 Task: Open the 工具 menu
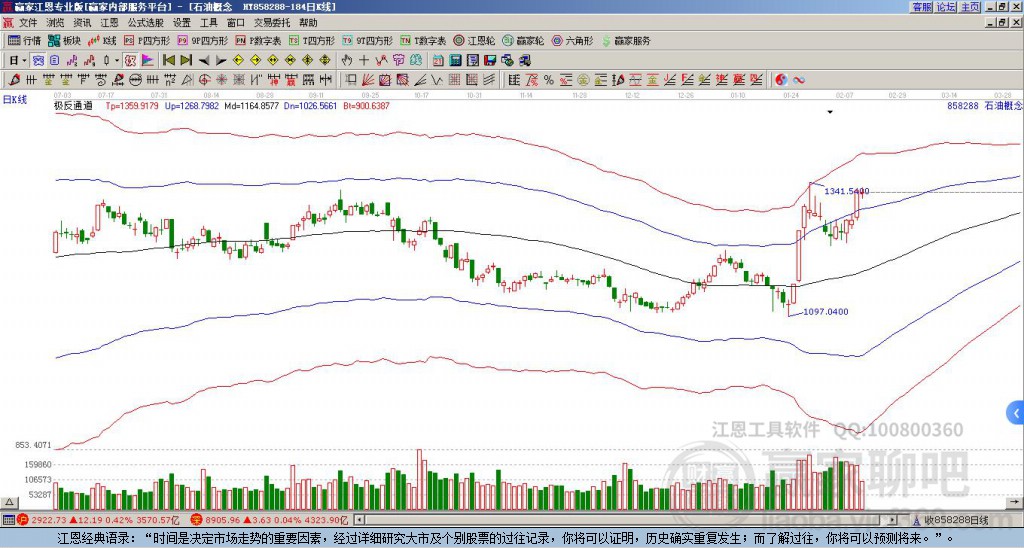[209, 23]
